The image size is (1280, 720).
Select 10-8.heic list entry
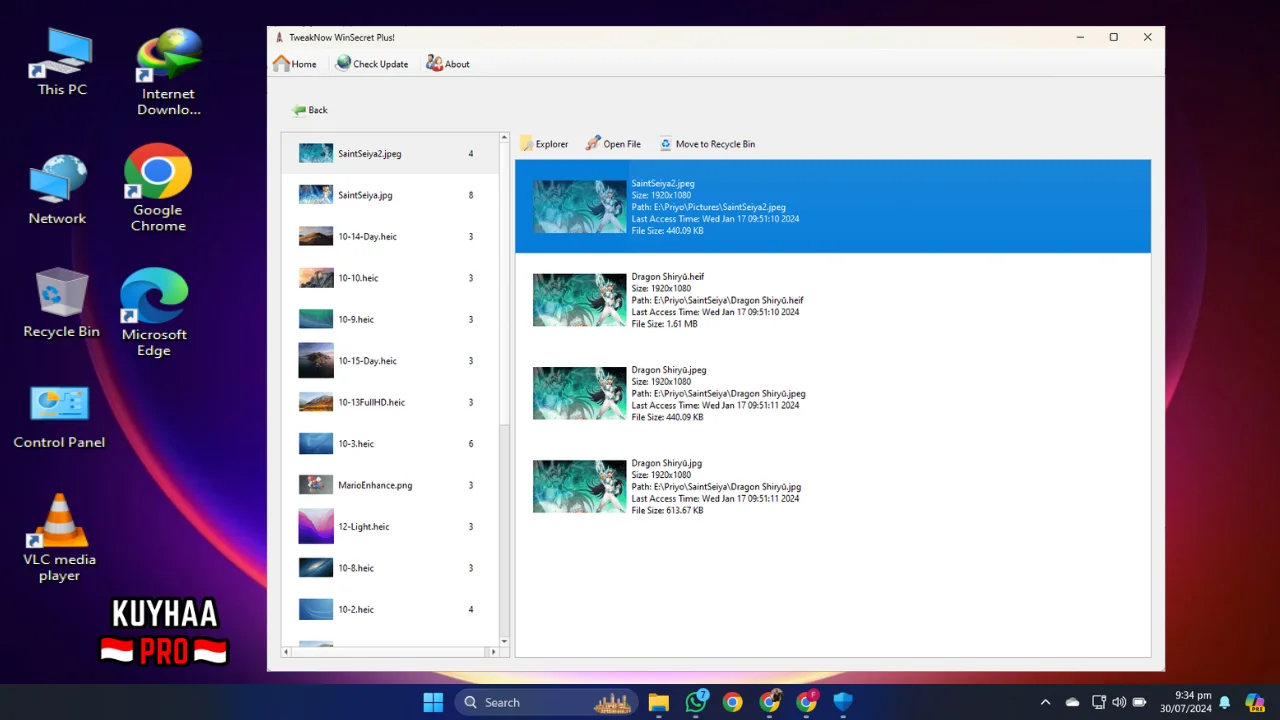[390, 568]
